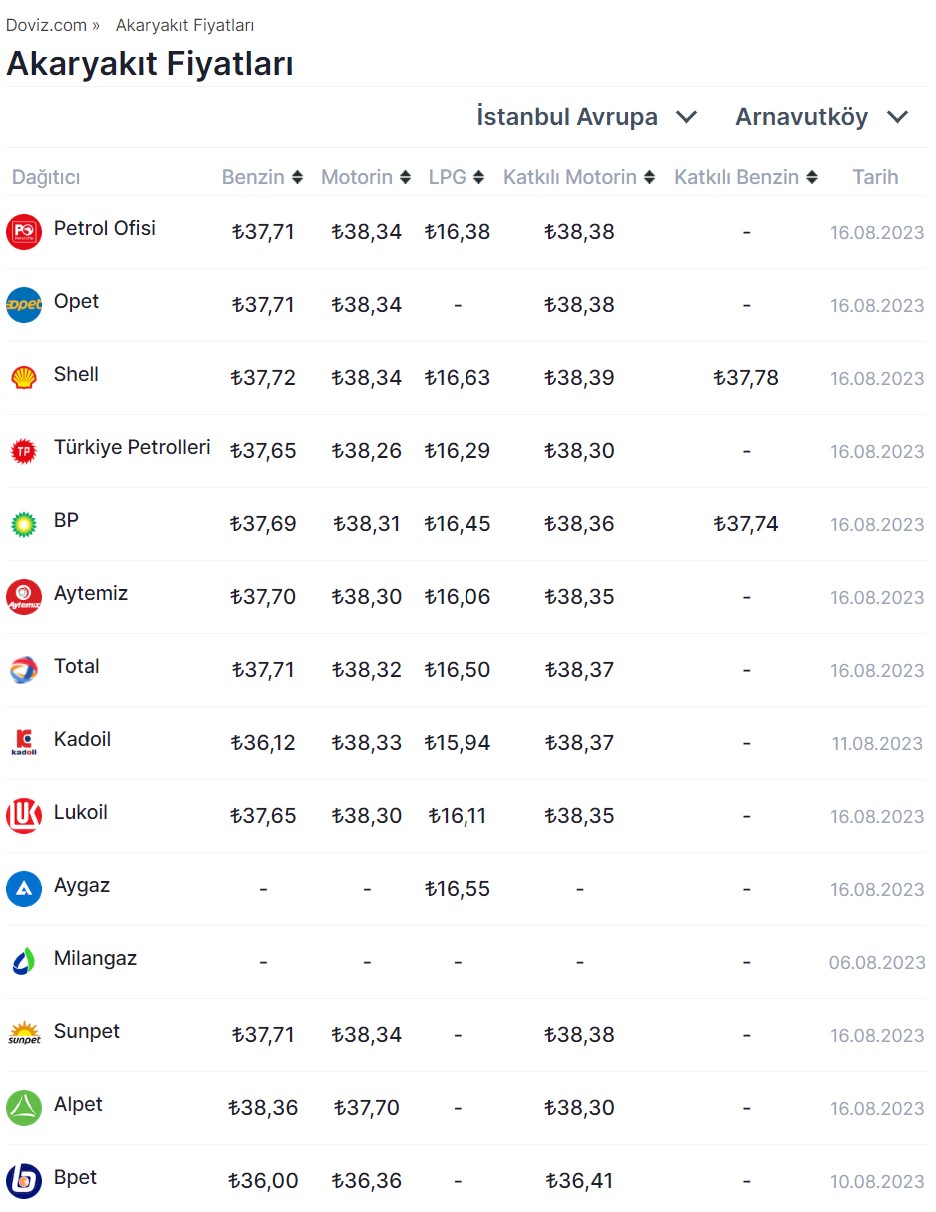This screenshot has height=1212, width=936.
Task: Sort by the Motorin column header
Action: (x=366, y=177)
